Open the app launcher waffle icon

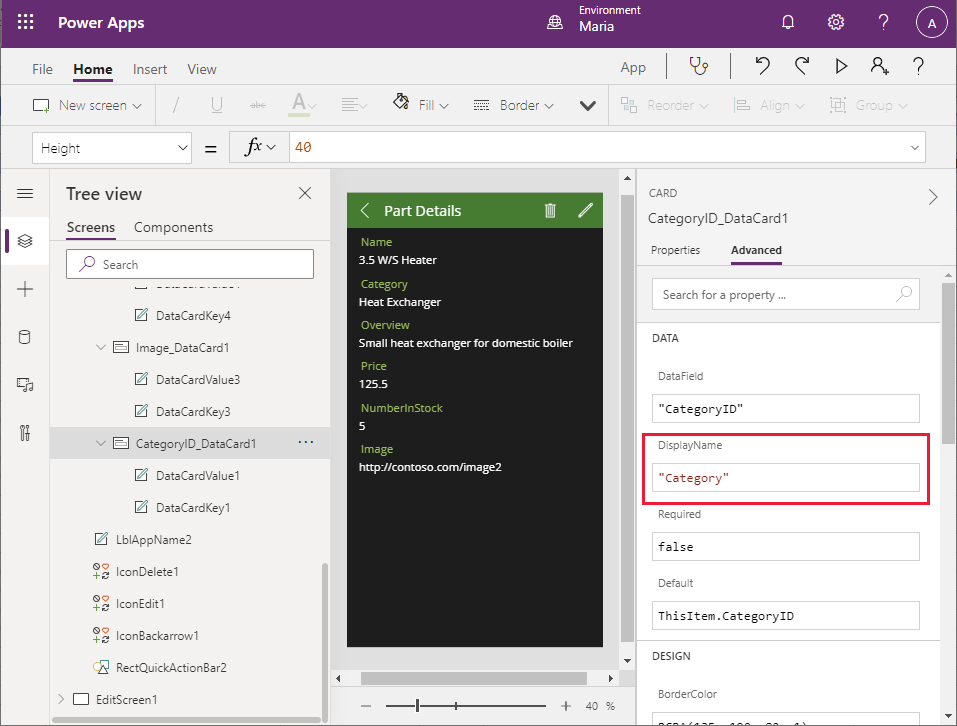(x=26, y=22)
